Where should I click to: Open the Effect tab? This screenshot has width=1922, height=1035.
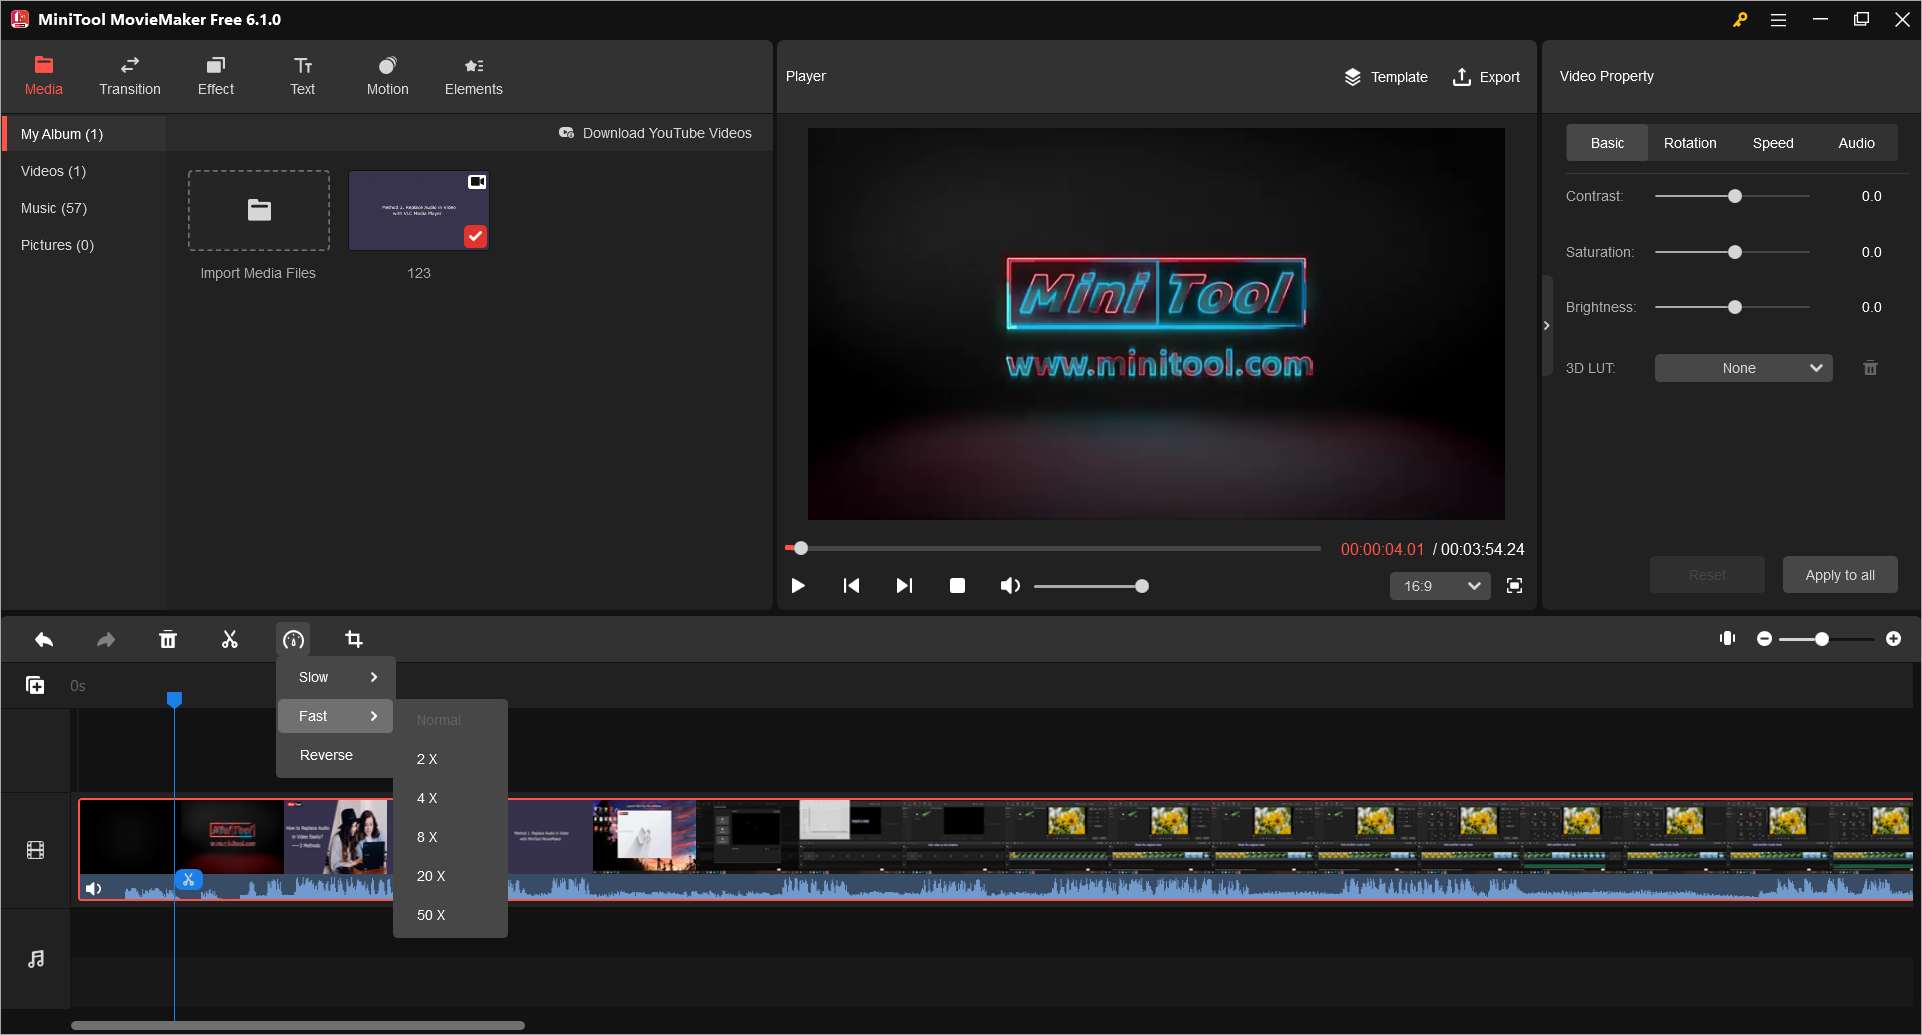(216, 77)
